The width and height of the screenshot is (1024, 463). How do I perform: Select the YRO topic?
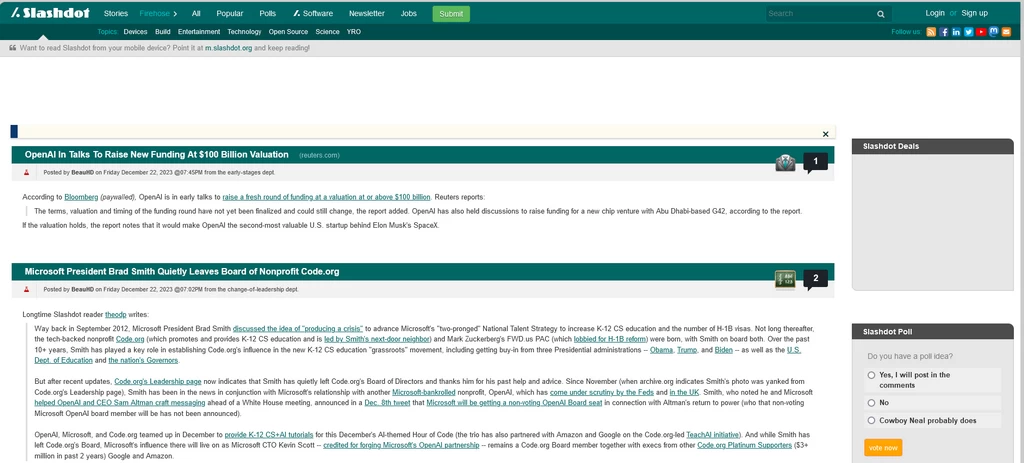[353, 31]
